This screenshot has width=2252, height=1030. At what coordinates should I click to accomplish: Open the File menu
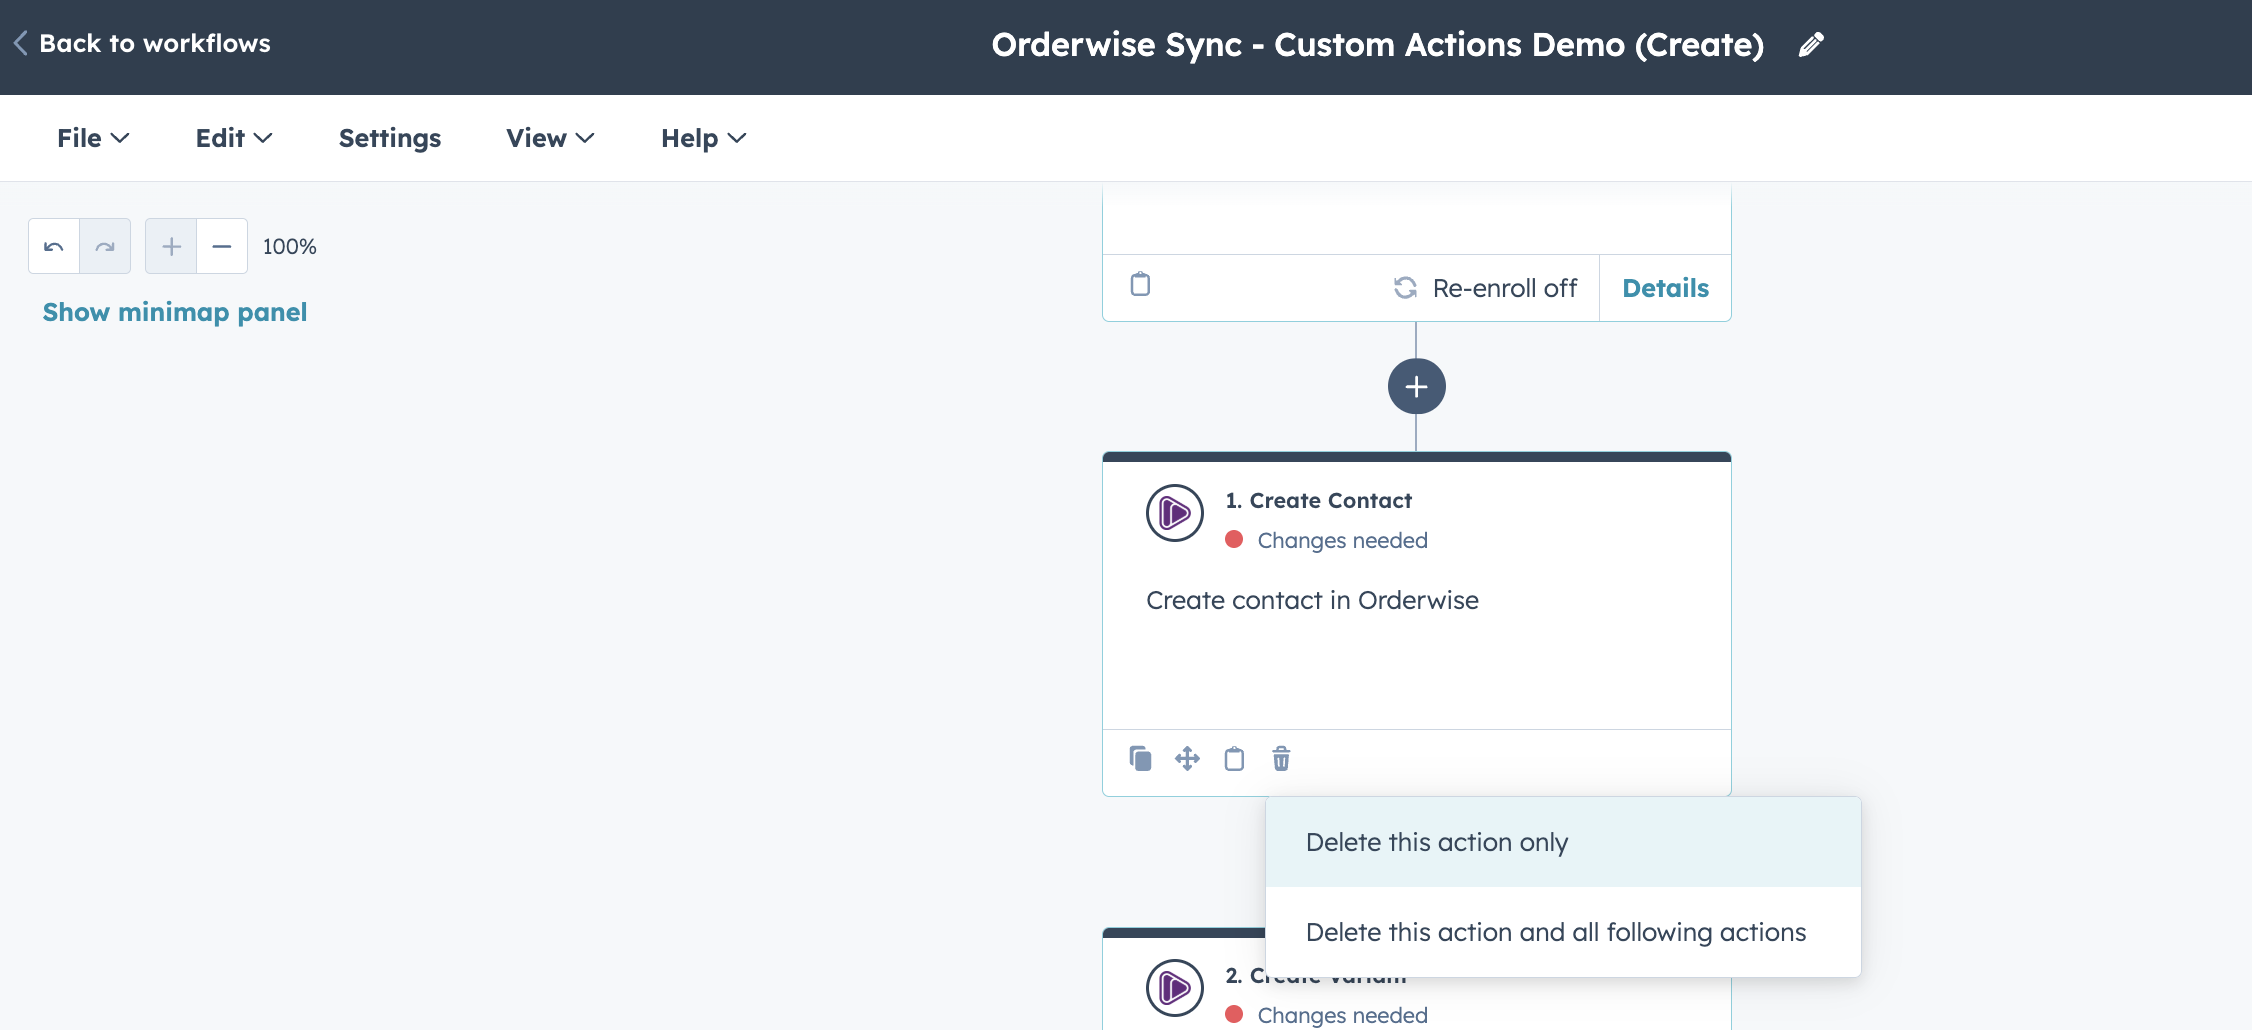point(93,138)
